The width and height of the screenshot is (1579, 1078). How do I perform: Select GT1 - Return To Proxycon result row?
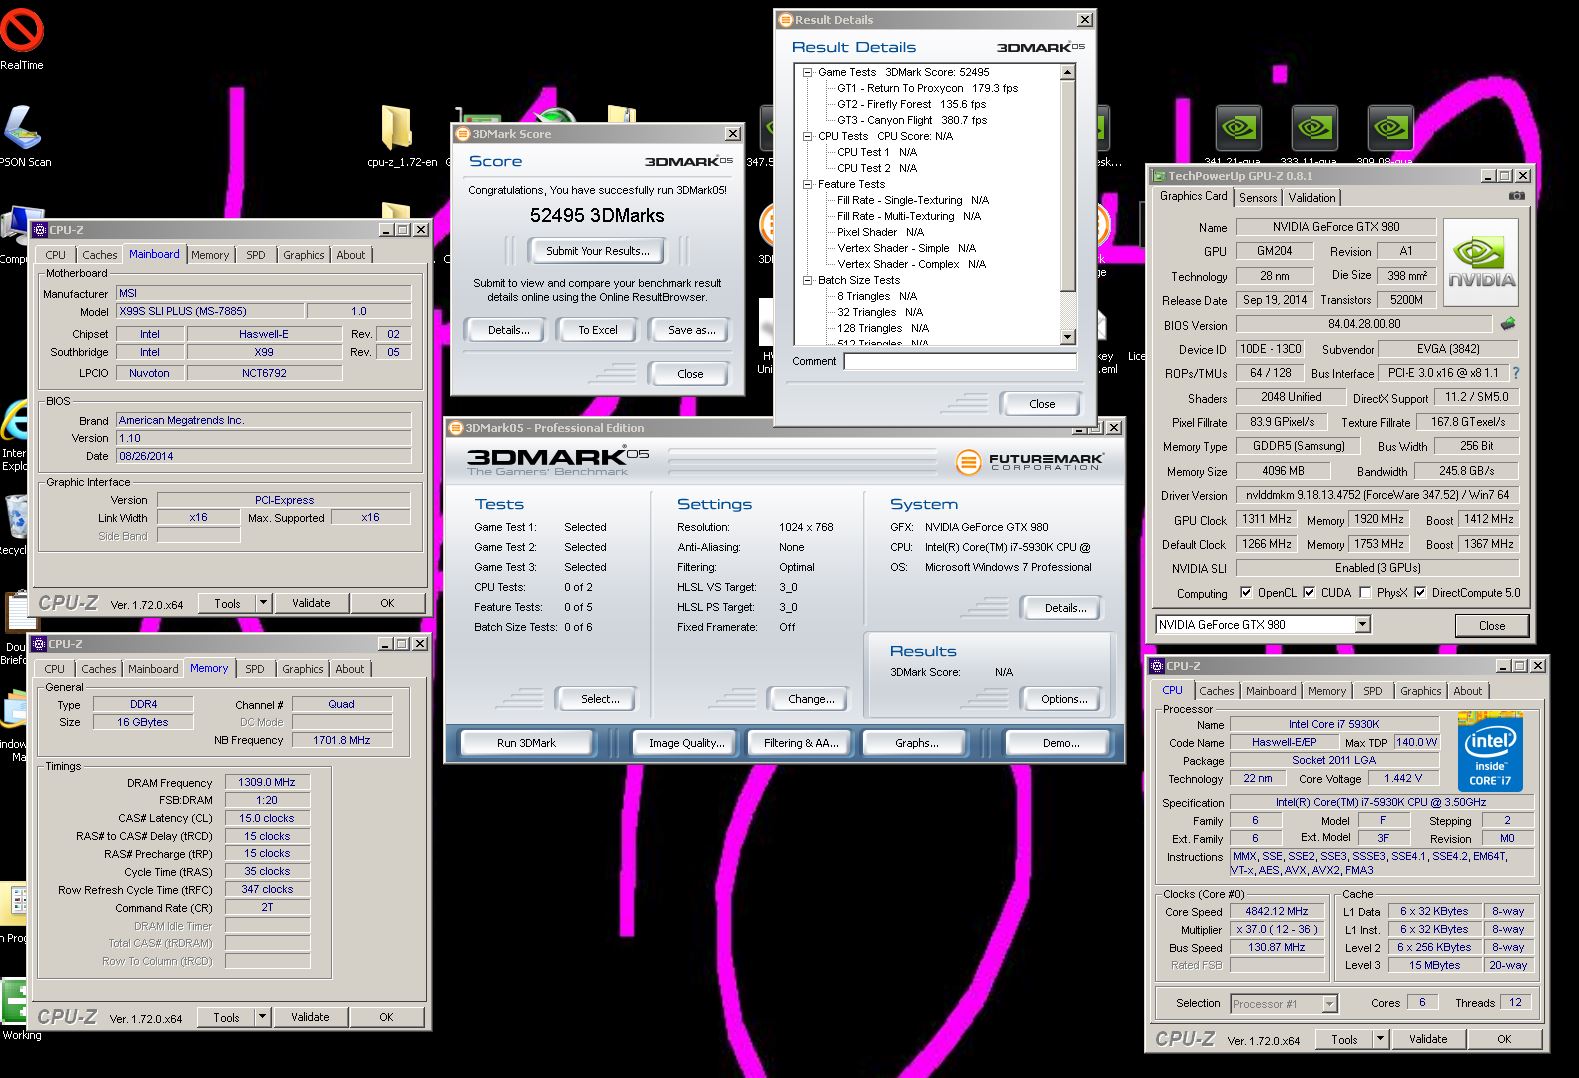pyautogui.click(x=927, y=88)
